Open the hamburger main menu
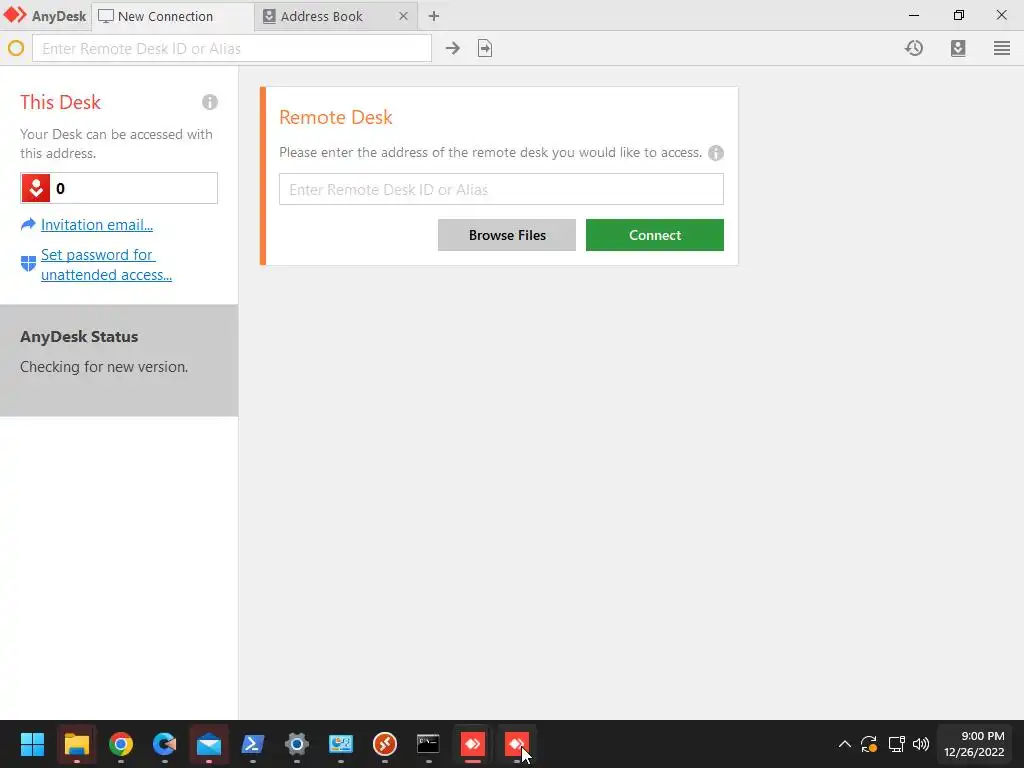Image resolution: width=1024 pixels, height=768 pixels. (1002, 48)
